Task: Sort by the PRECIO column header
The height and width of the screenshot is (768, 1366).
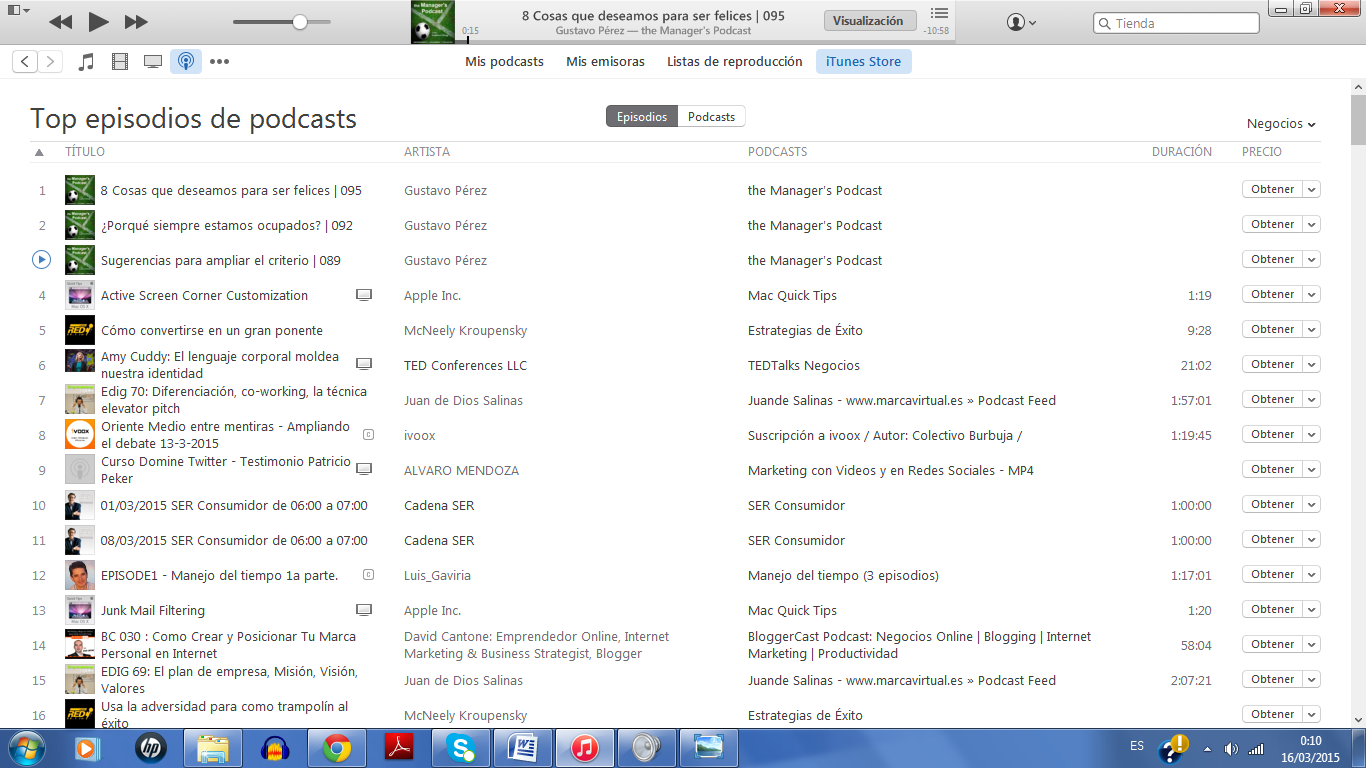Action: tap(1262, 152)
